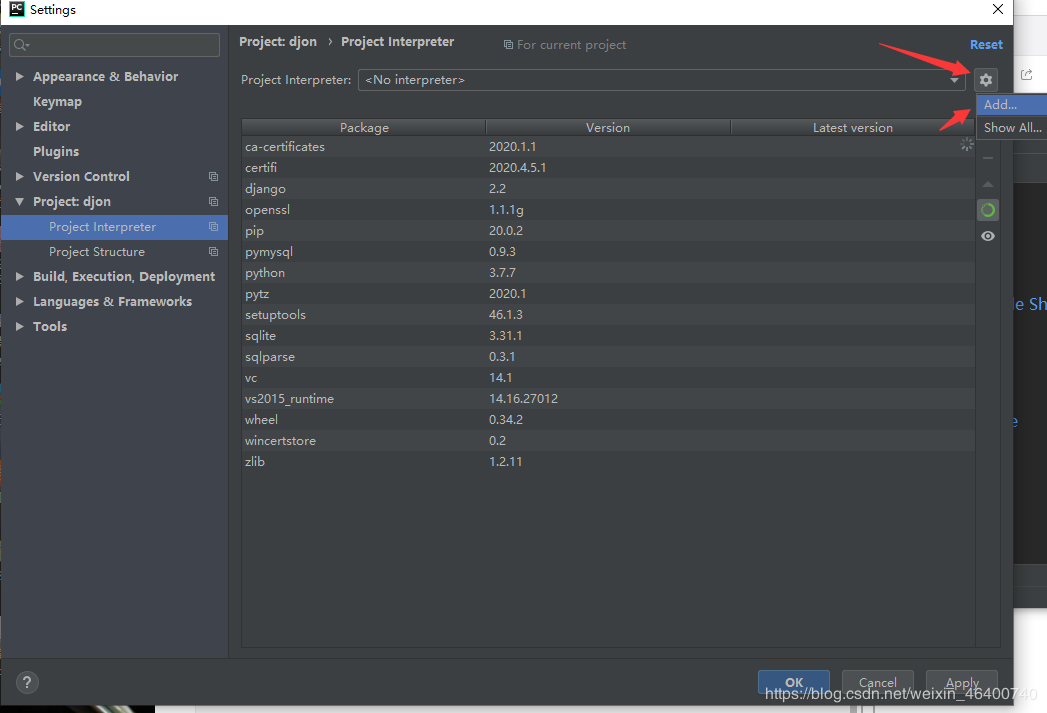Click the upgrade package up-arrow icon
1047x713 pixels.
988,185
